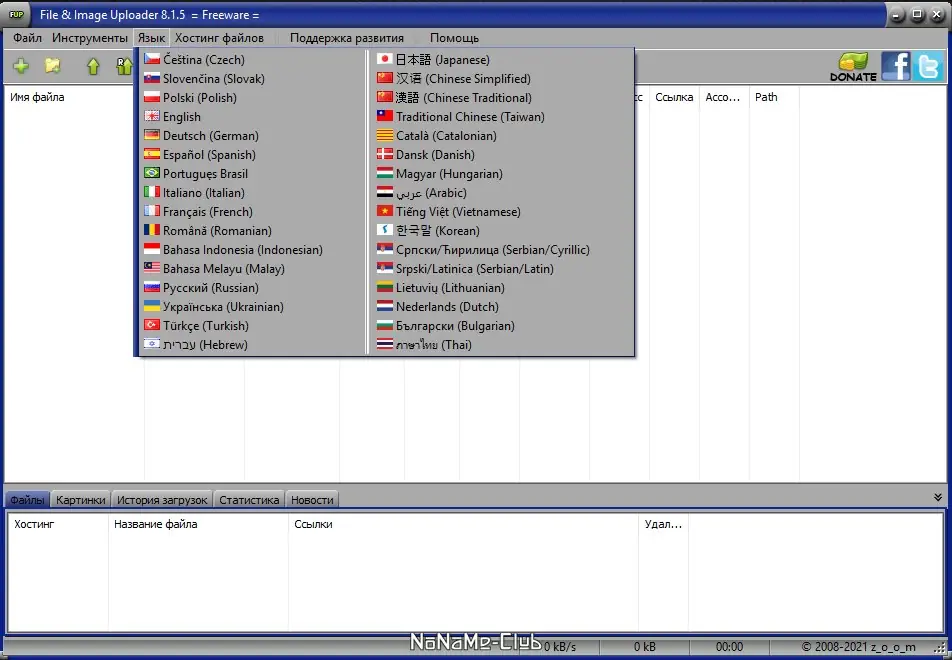This screenshot has width=952, height=660.
Task: Click the Romanian flag icon
Action: [152, 230]
